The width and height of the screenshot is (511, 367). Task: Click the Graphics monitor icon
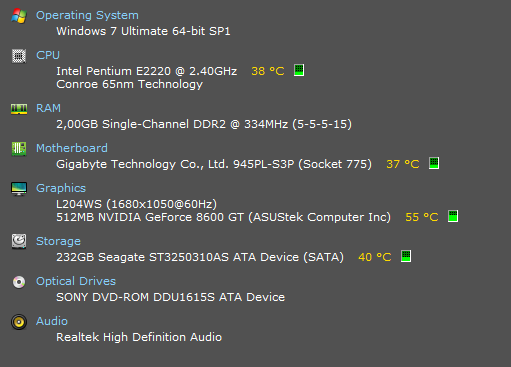click(x=19, y=189)
